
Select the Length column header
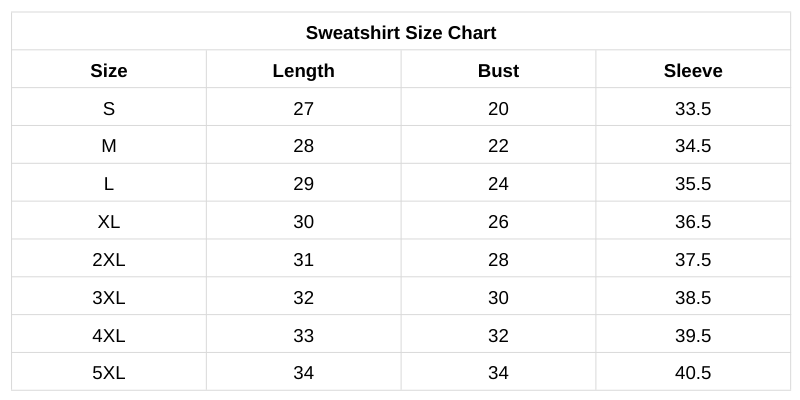pos(303,71)
